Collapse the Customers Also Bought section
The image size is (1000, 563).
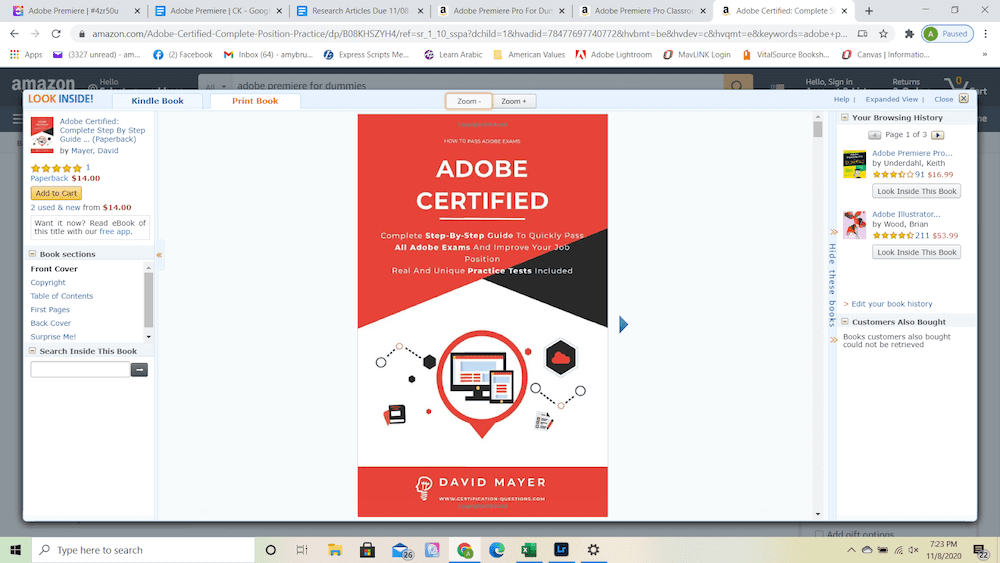point(845,322)
